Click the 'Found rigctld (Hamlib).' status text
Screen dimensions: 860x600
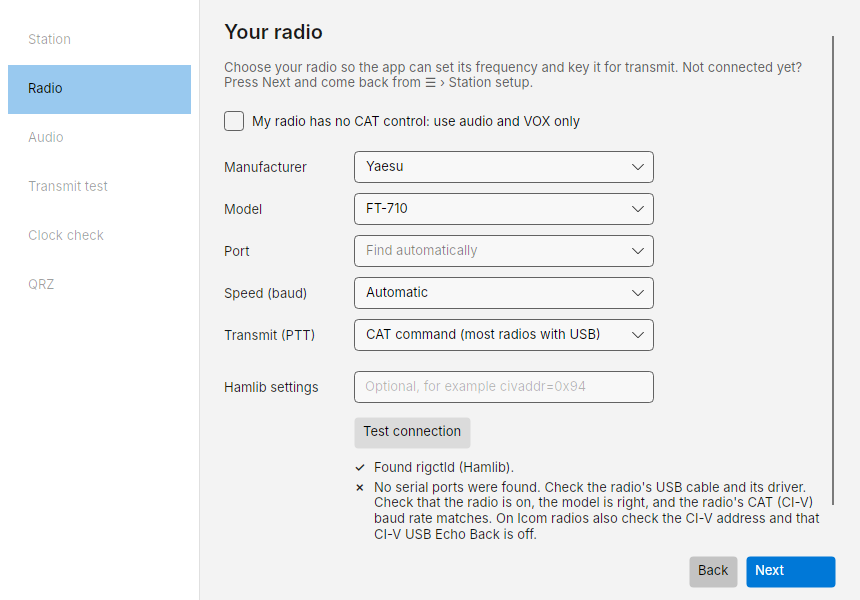444,467
